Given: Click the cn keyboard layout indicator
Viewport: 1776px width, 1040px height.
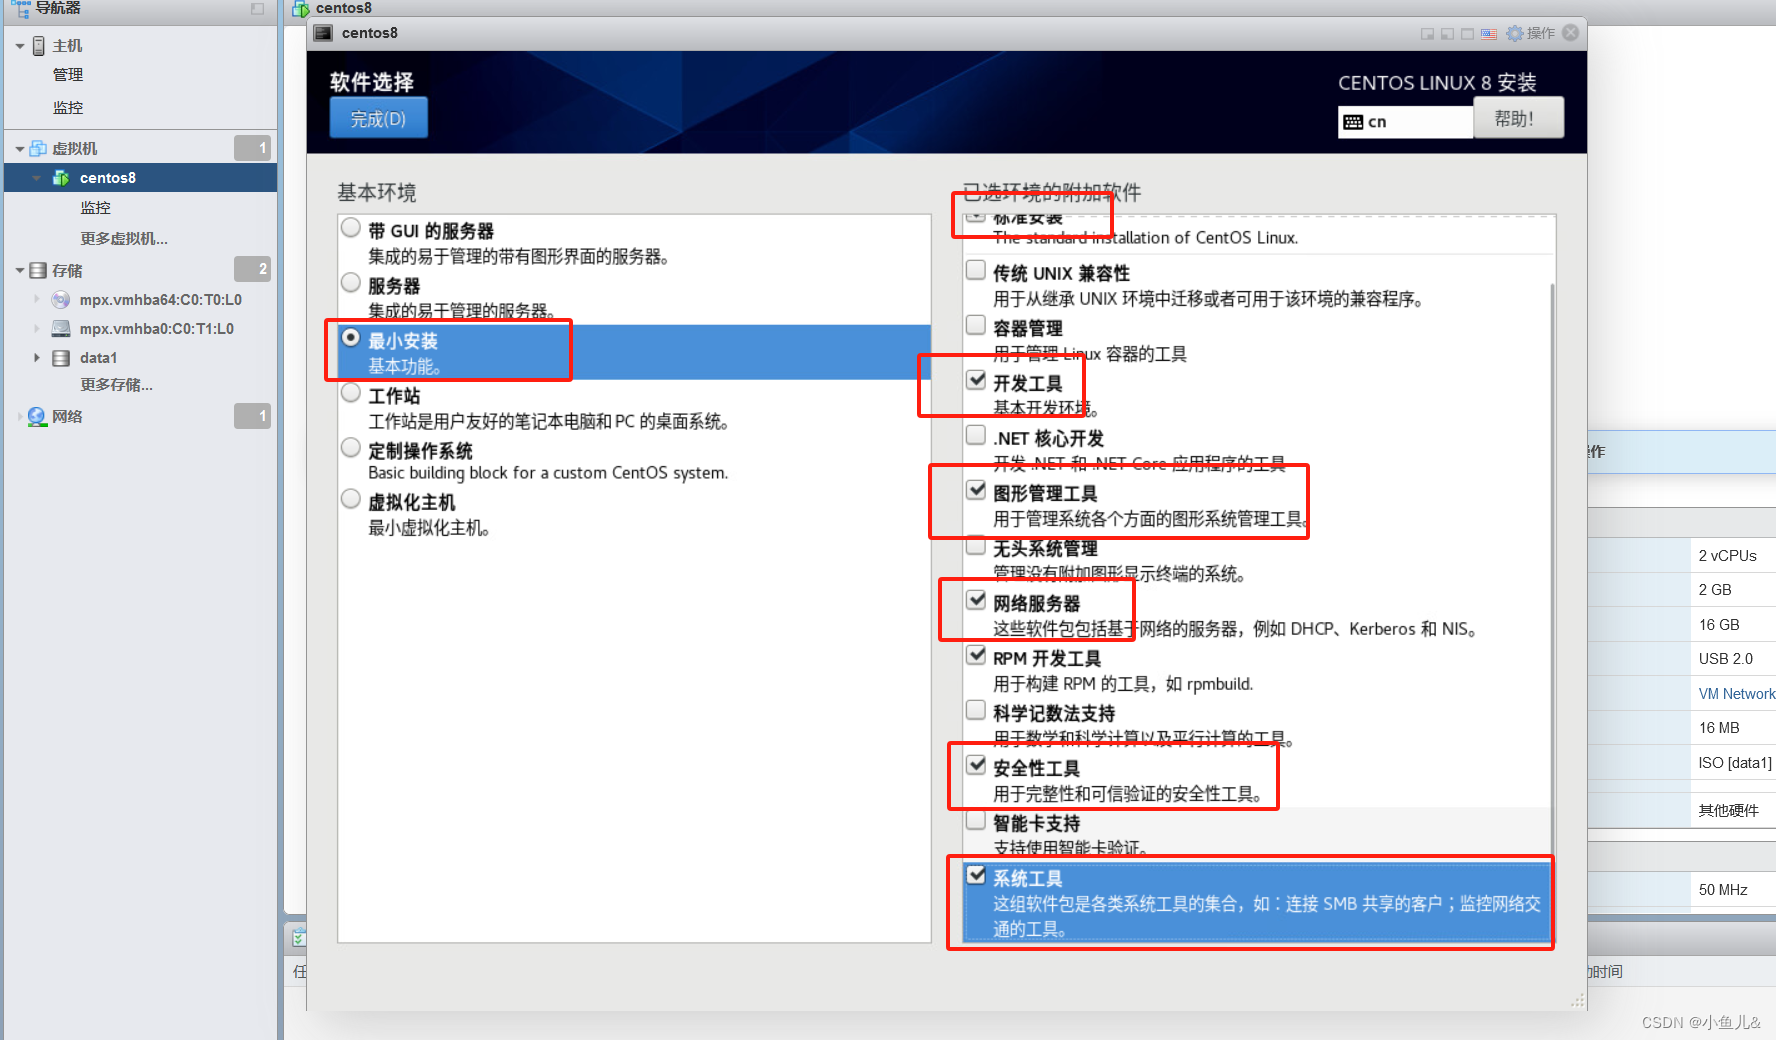Looking at the screenshot, I should pos(1405,122).
